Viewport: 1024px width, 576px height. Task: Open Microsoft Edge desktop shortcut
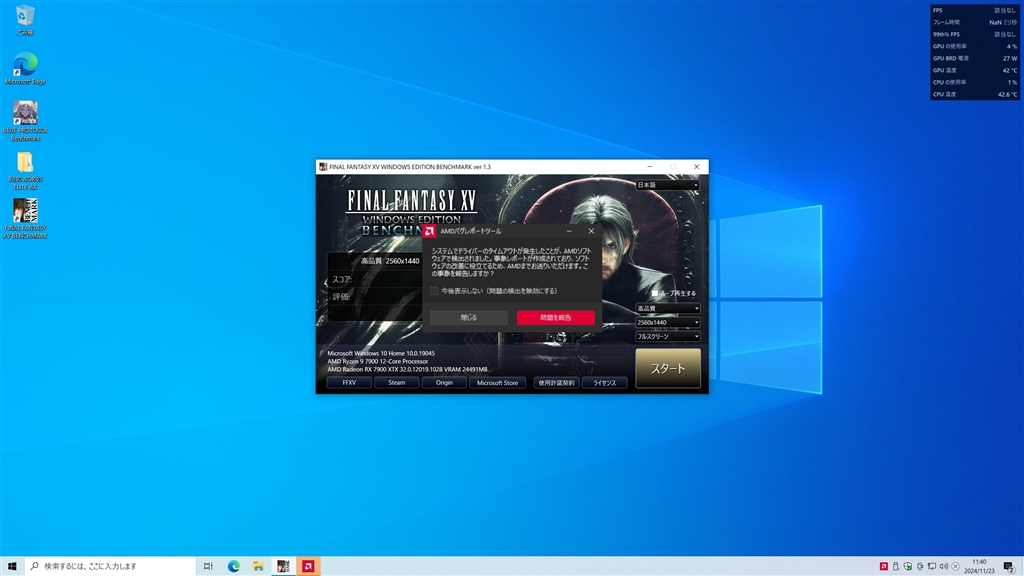[25, 69]
